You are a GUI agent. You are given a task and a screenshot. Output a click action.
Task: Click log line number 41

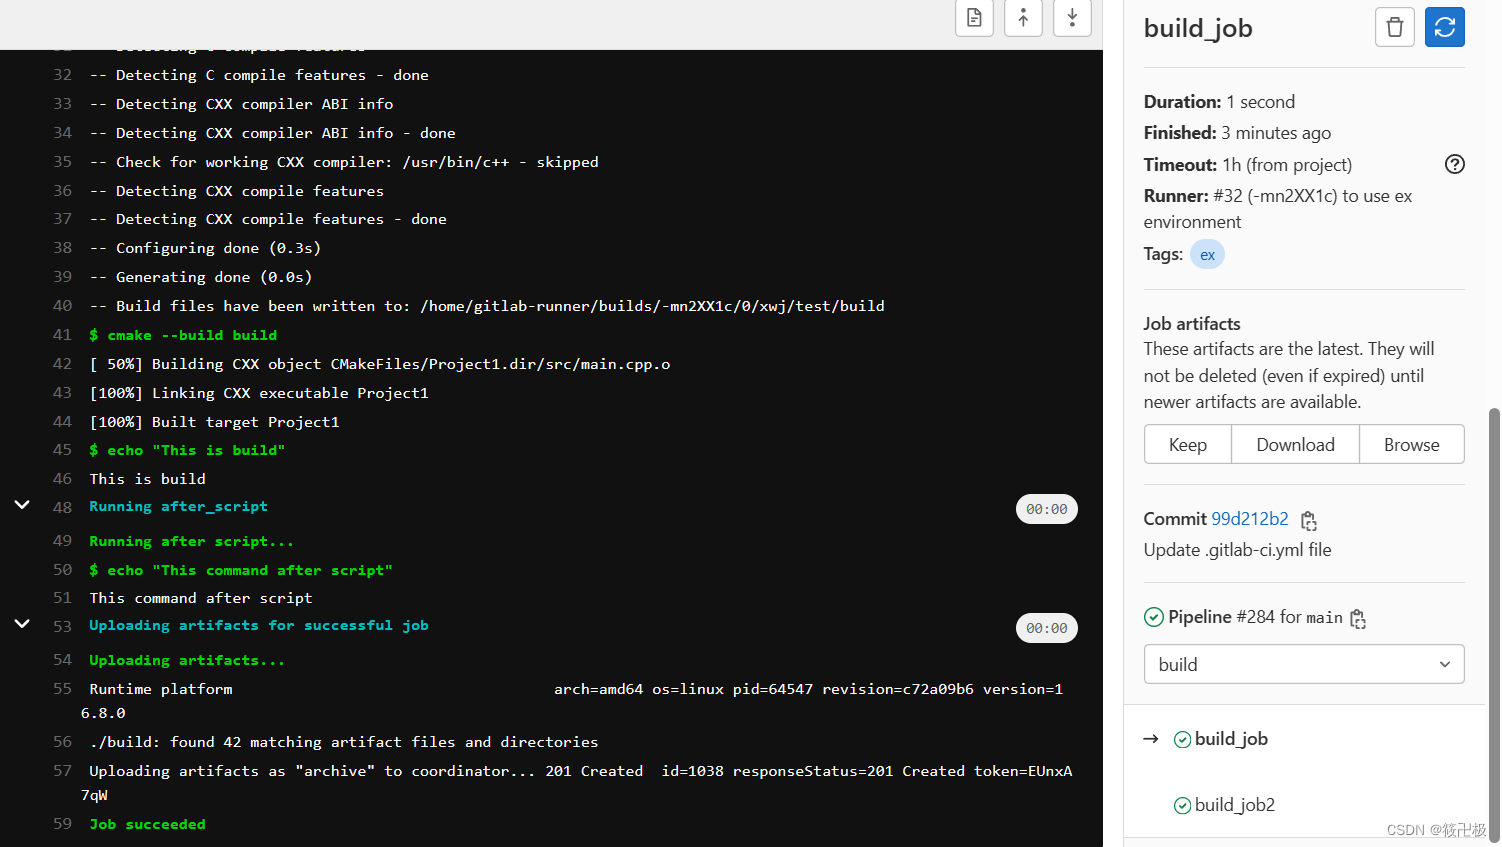point(62,335)
